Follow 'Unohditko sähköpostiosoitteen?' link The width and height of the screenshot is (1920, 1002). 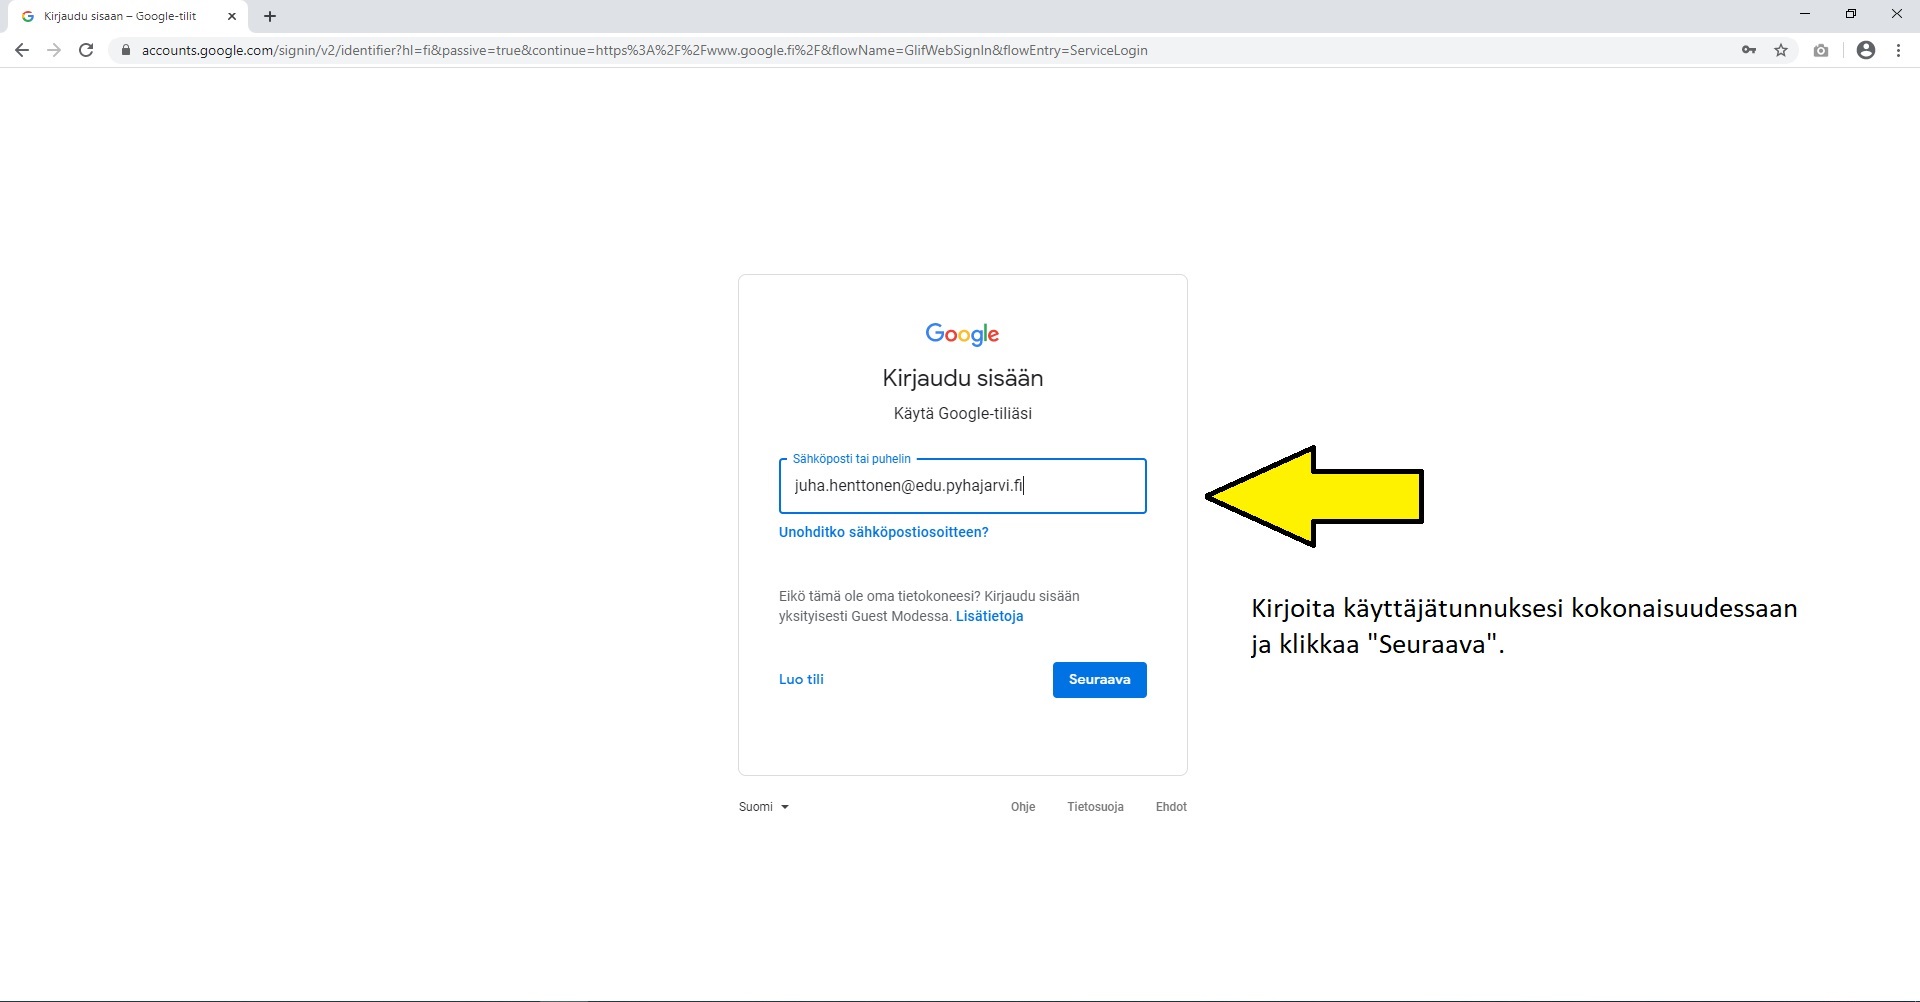(883, 532)
